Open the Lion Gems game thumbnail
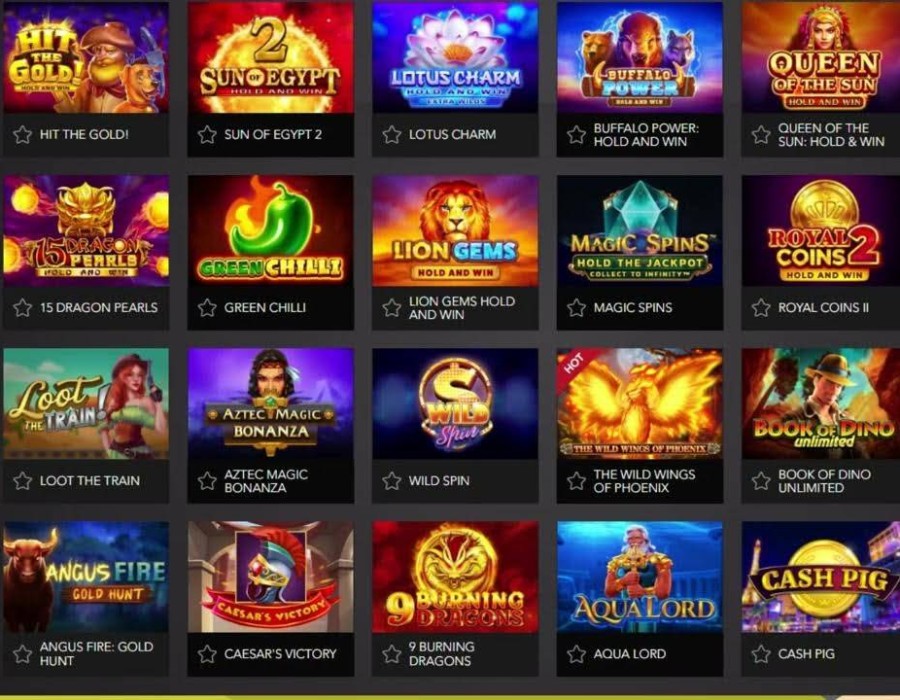Viewport: 900px width, 700px height. (455, 231)
